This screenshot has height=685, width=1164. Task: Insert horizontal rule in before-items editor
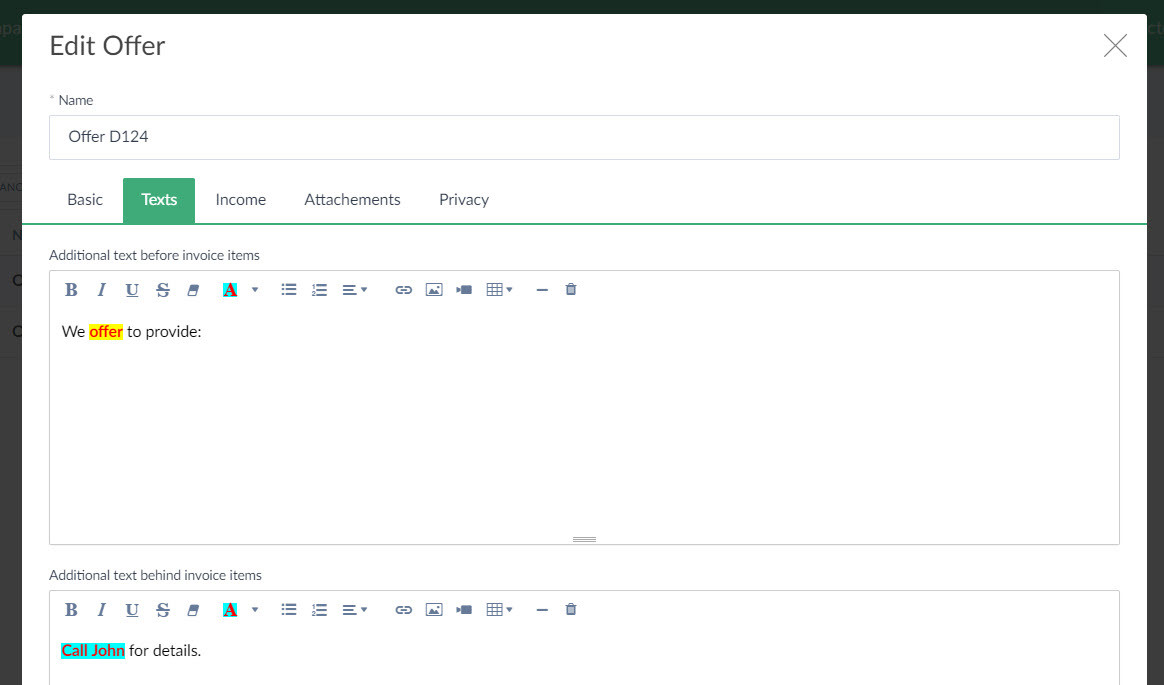point(542,289)
